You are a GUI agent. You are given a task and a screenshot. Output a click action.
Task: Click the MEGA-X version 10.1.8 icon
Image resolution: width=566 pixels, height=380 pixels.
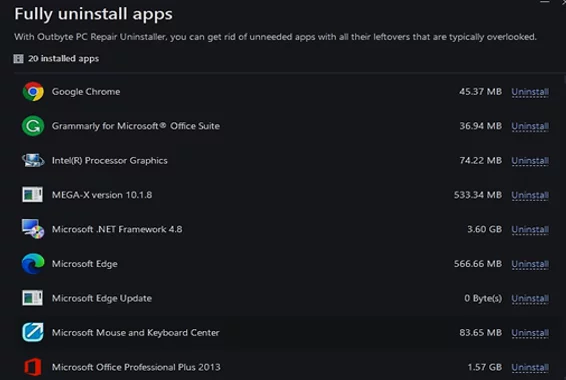tap(32, 195)
